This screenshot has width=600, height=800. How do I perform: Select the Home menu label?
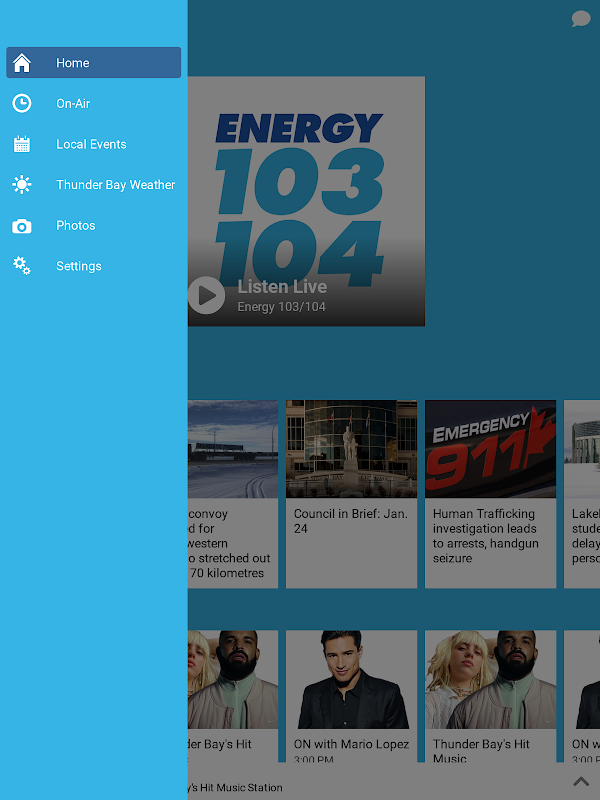72,63
